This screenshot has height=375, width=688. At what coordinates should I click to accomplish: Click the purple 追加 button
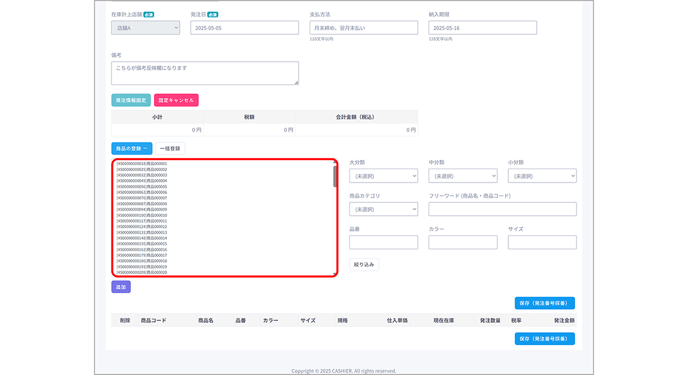tap(121, 287)
